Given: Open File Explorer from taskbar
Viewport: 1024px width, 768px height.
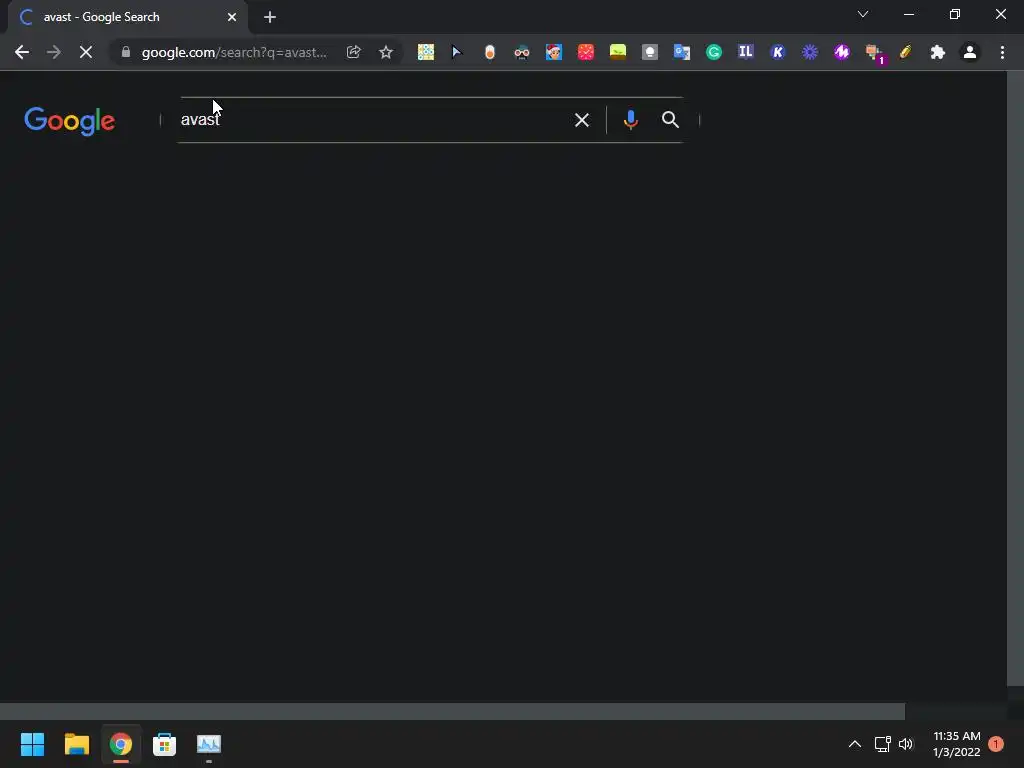Looking at the screenshot, I should (x=76, y=744).
